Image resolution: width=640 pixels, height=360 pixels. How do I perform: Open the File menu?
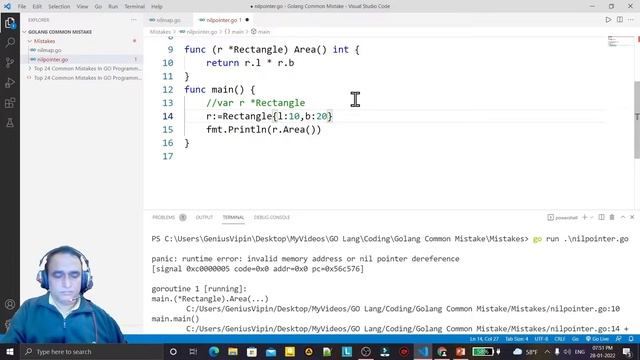(22, 6)
